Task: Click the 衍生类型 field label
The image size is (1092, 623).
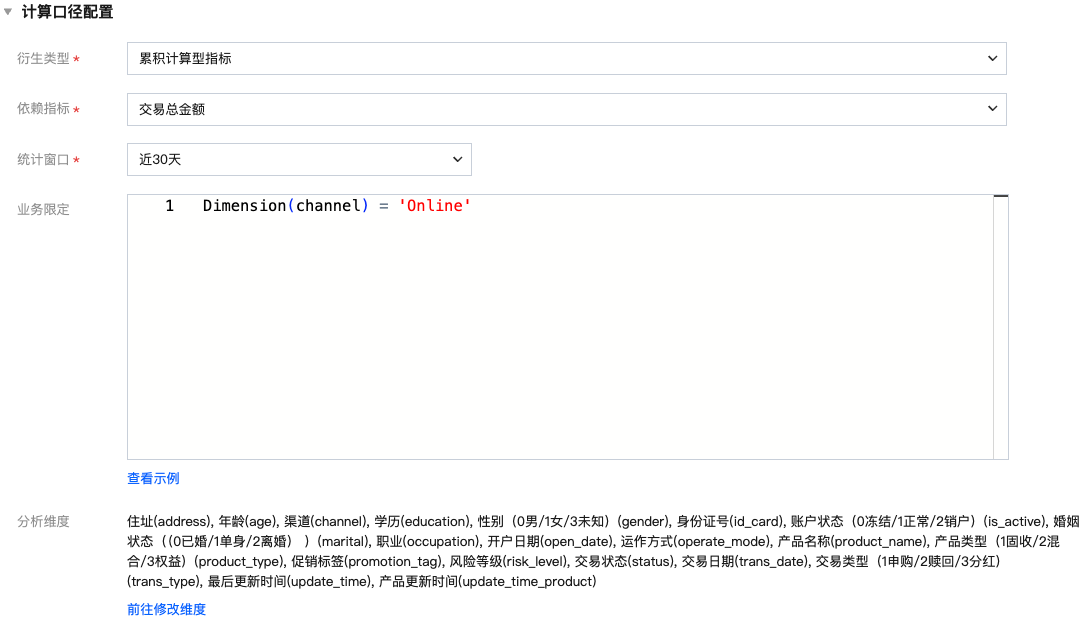Action: pos(43,58)
